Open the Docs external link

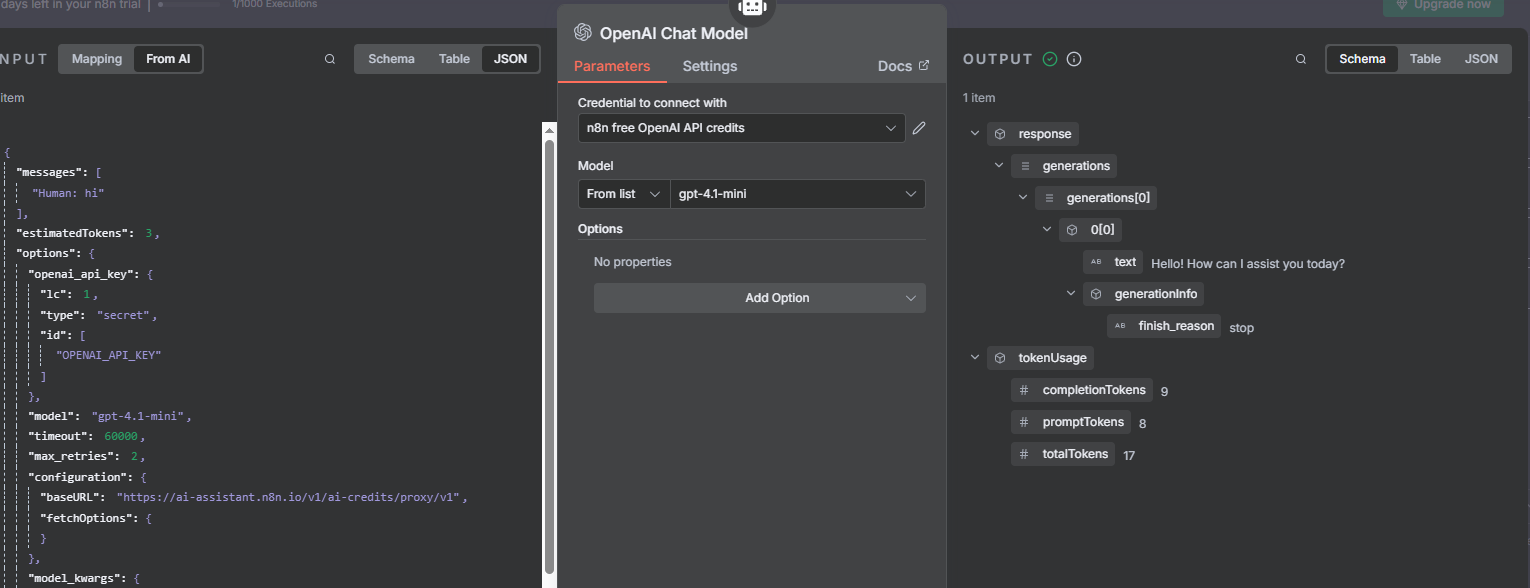903,66
